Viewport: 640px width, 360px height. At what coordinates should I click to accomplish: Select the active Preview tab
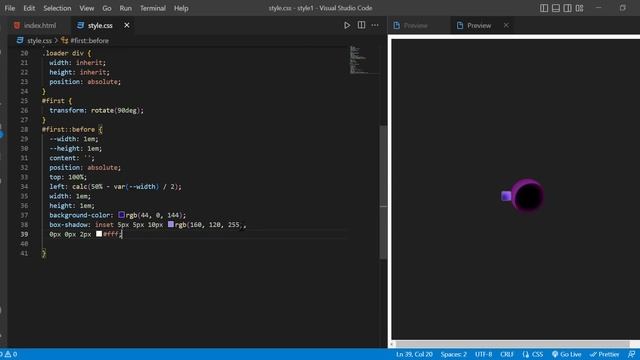tap(478, 25)
